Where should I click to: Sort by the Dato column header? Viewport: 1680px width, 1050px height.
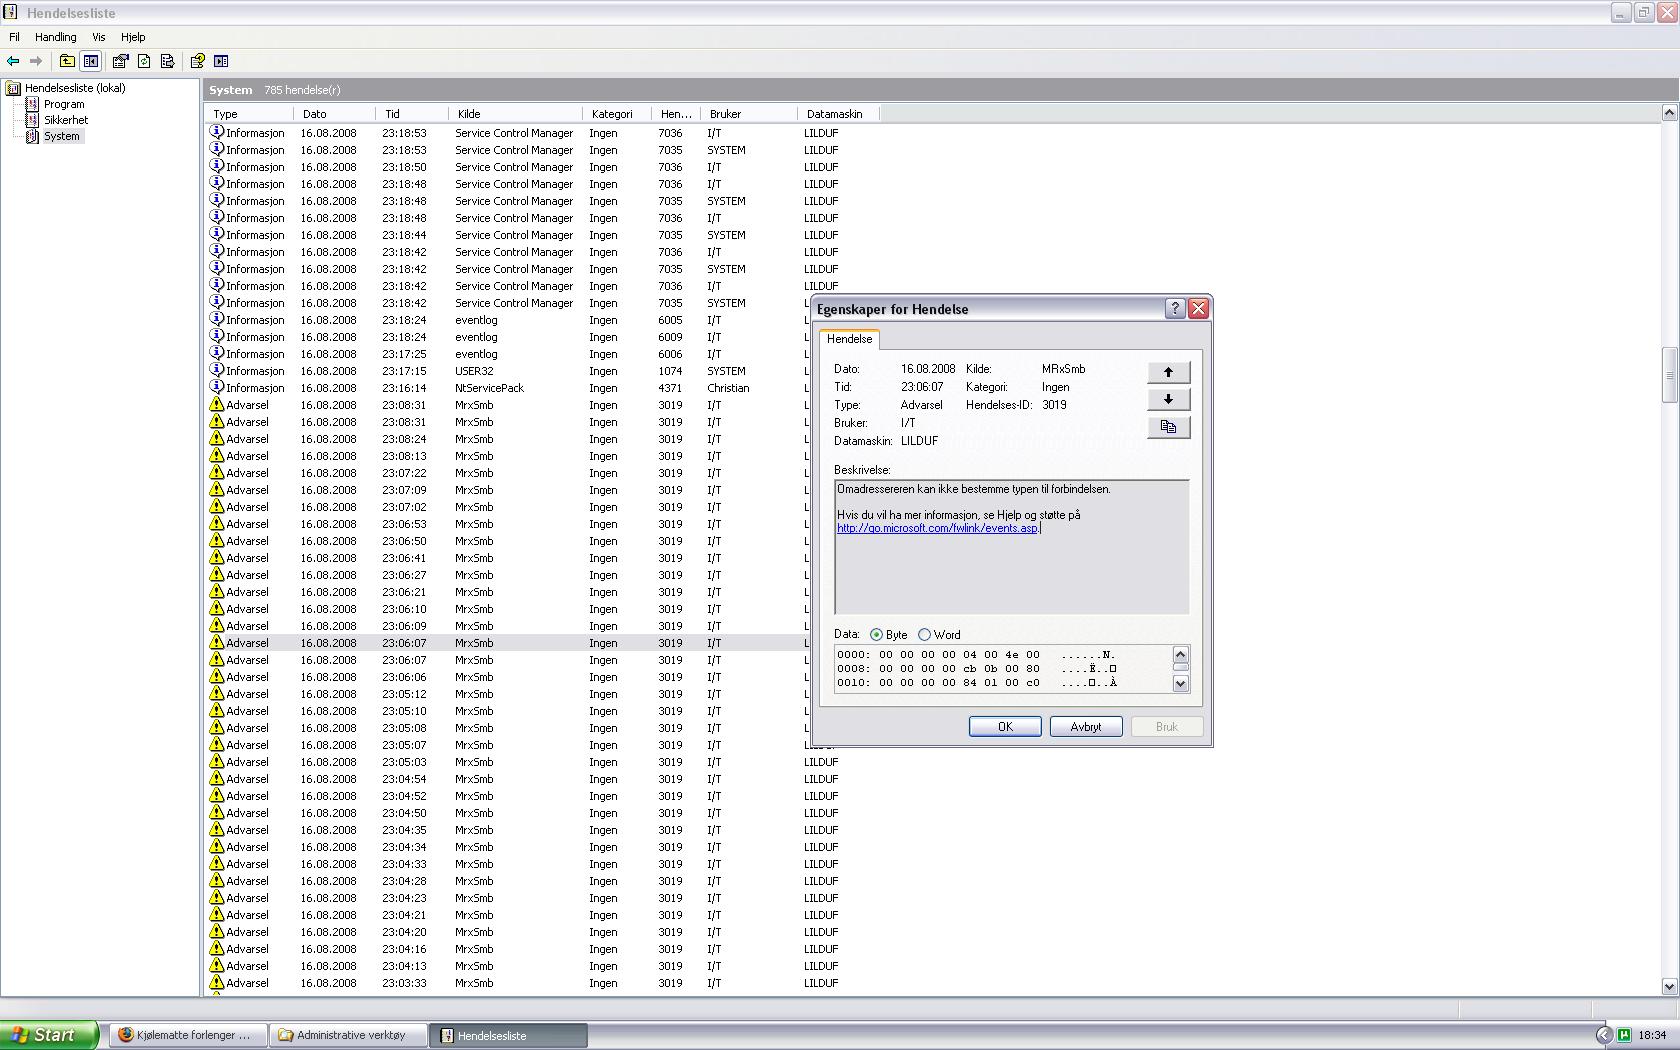[335, 114]
